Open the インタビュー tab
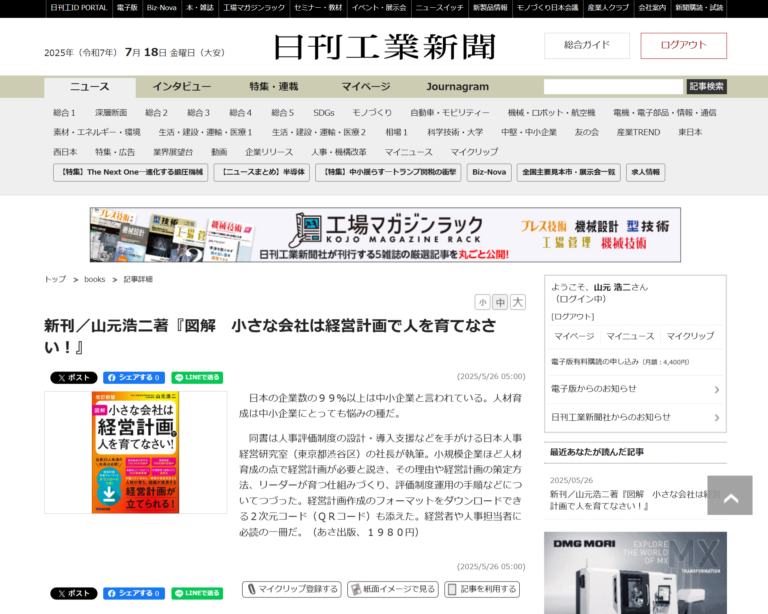This screenshot has width=768, height=614. click(181, 87)
